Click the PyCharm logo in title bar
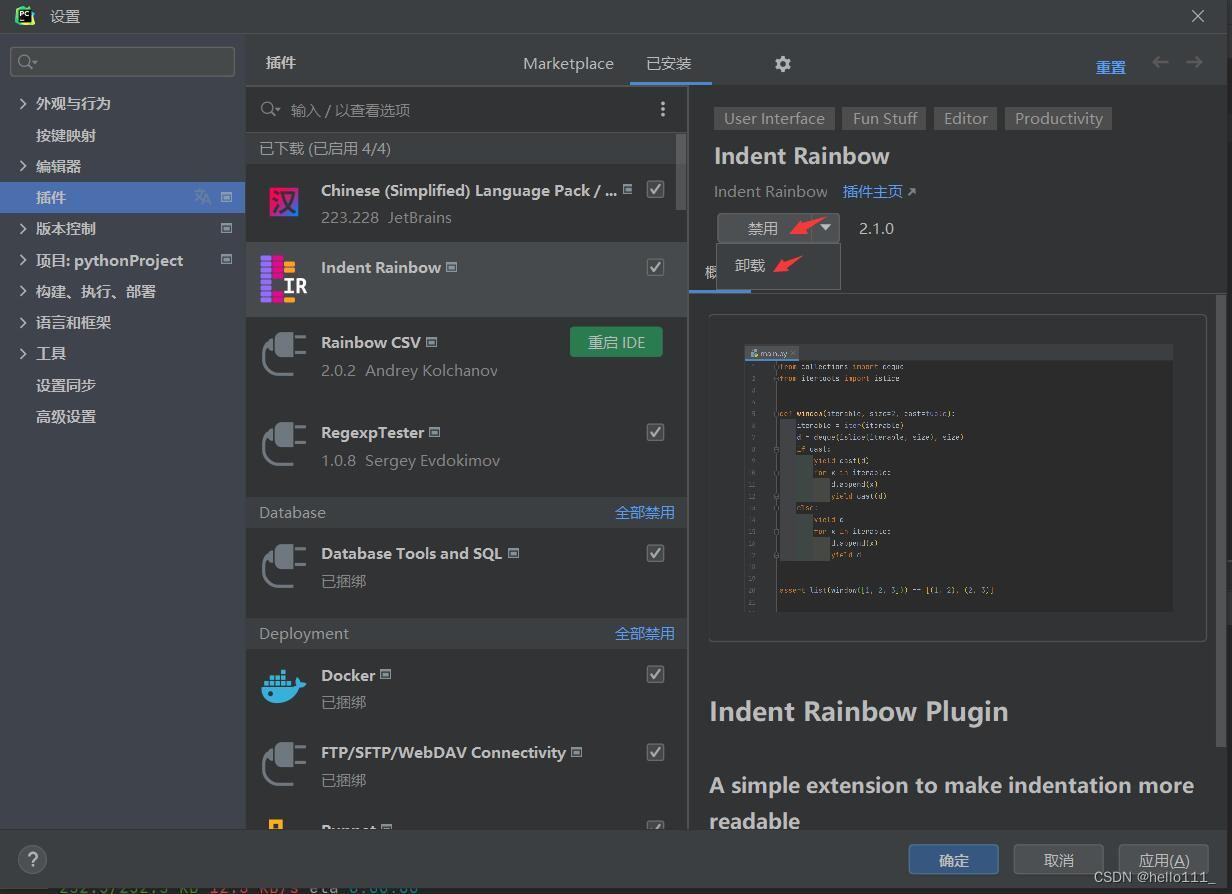This screenshot has width=1232, height=894. point(25,16)
